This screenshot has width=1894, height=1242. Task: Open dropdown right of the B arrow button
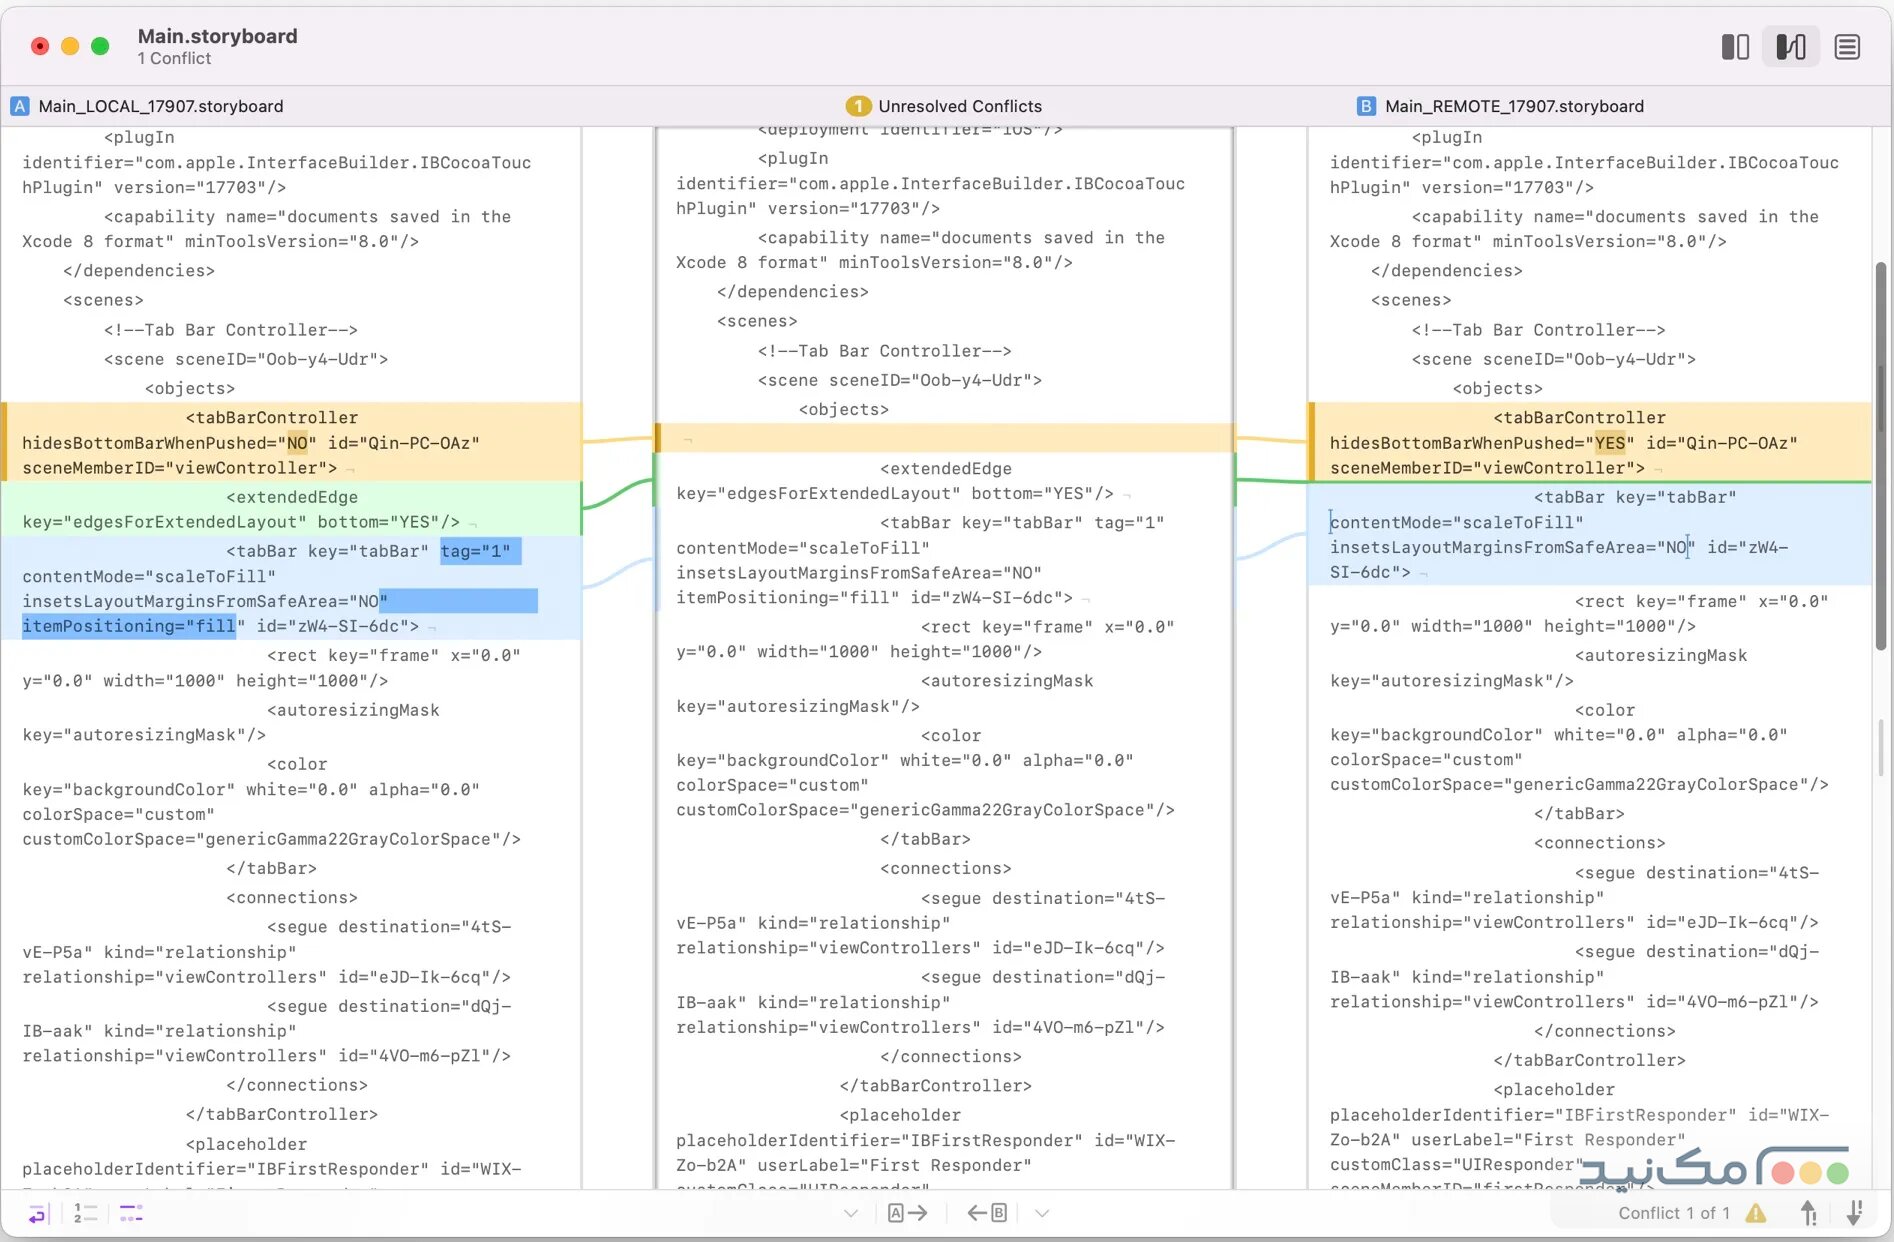coord(1042,1213)
